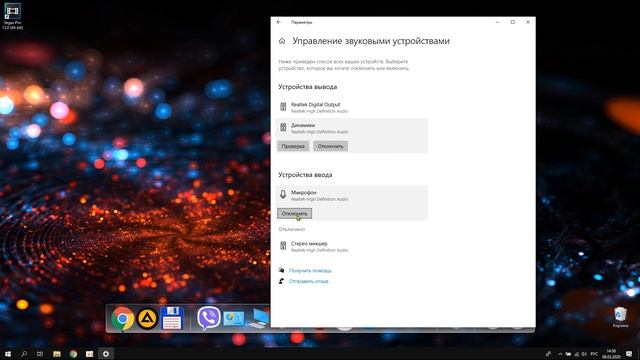Open the Vegas Pro desktop shortcut
Screen dimensions: 640x360
pyautogui.click(x=12, y=16)
